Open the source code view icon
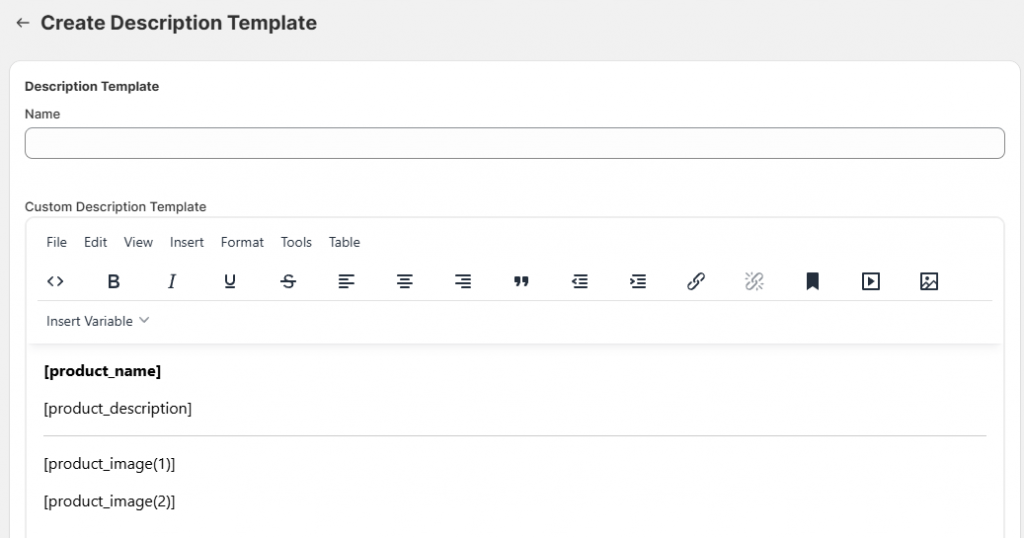Viewport: 1024px width, 538px height. (55, 281)
